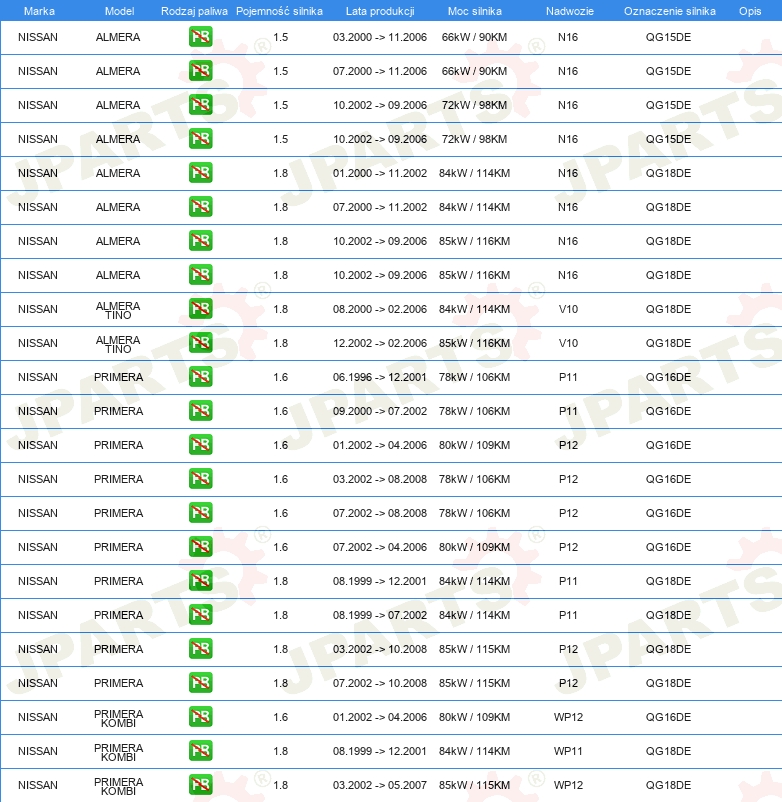Select the date '07.2002 -> 08.2008'
This screenshot has width=782, height=802.
tap(380, 513)
